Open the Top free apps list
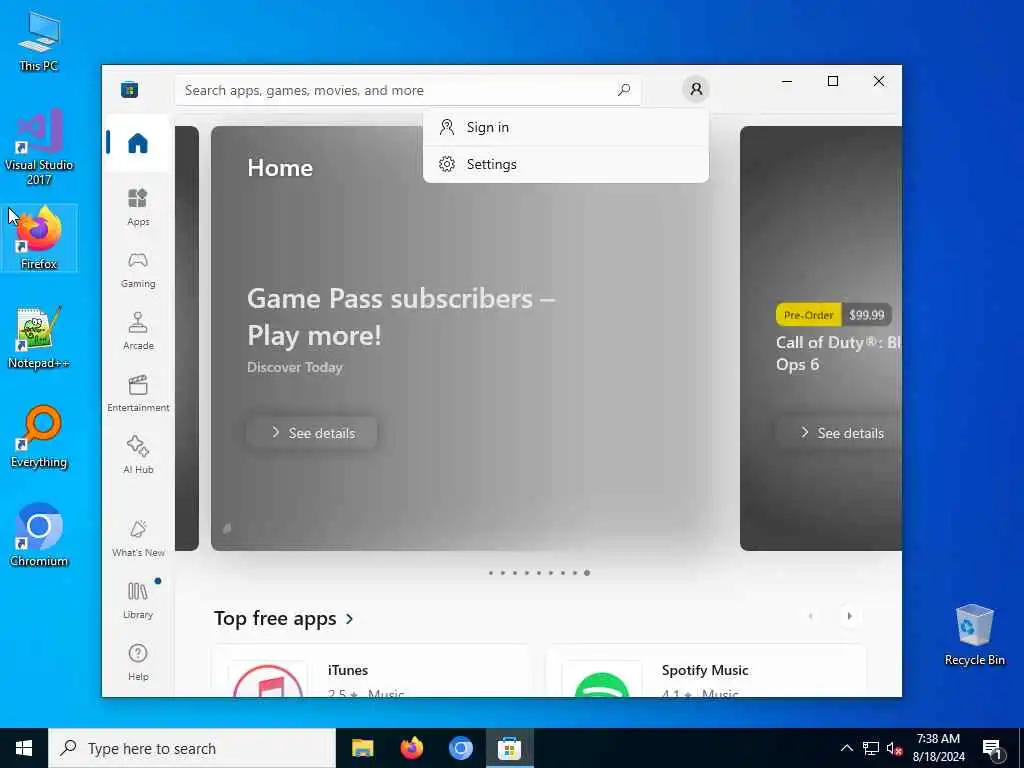This screenshot has height=768, width=1024. 275,618
